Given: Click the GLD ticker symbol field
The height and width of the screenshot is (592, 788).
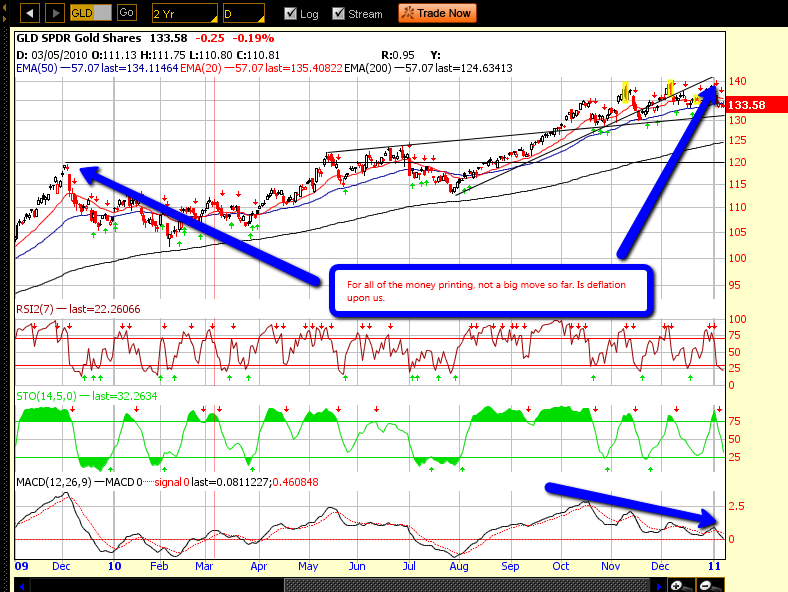Looking at the screenshot, I should point(90,13).
